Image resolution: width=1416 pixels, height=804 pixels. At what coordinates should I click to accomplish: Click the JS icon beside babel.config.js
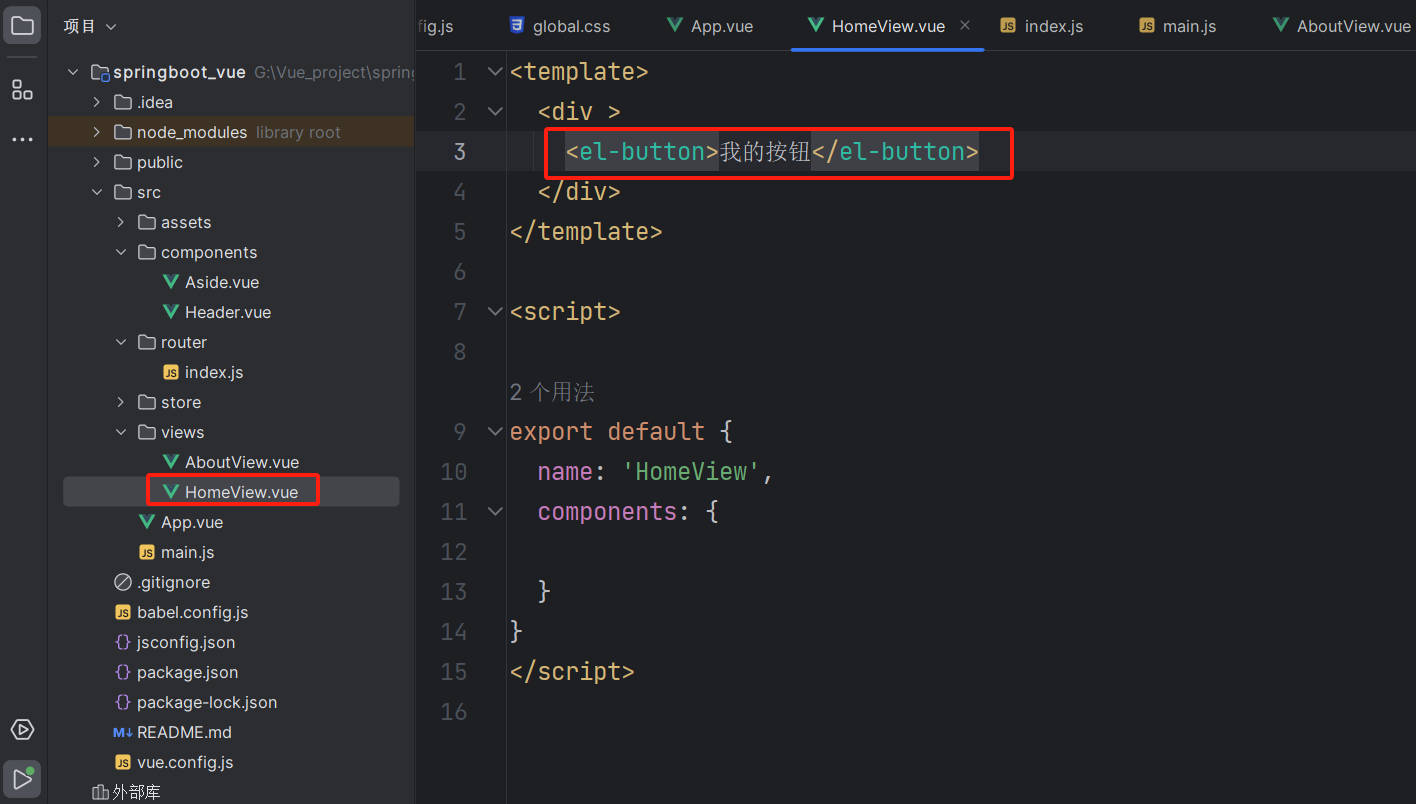tap(123, 612)
